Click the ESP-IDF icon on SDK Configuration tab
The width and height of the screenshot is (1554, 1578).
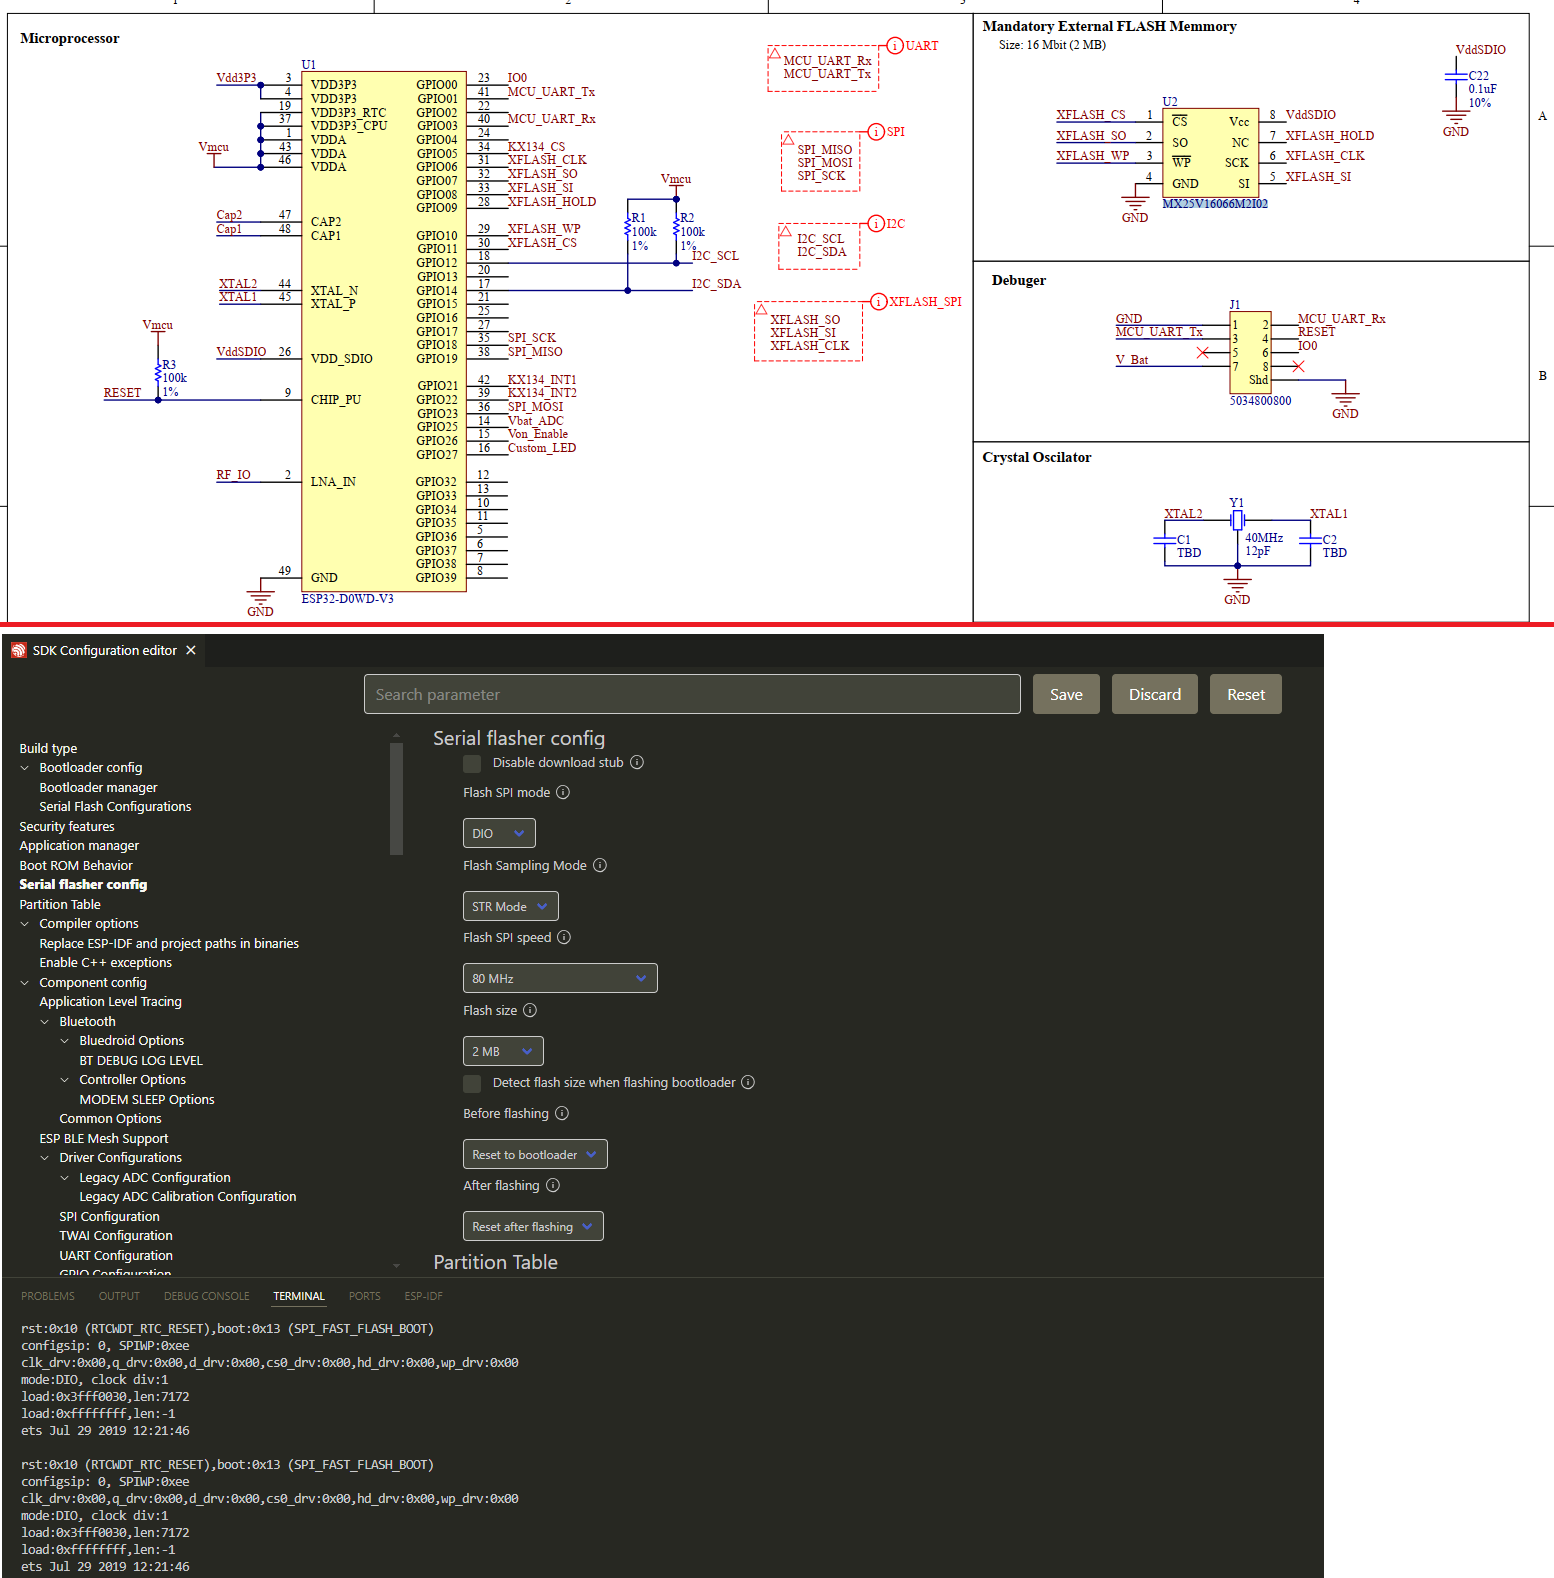(18, 650)
